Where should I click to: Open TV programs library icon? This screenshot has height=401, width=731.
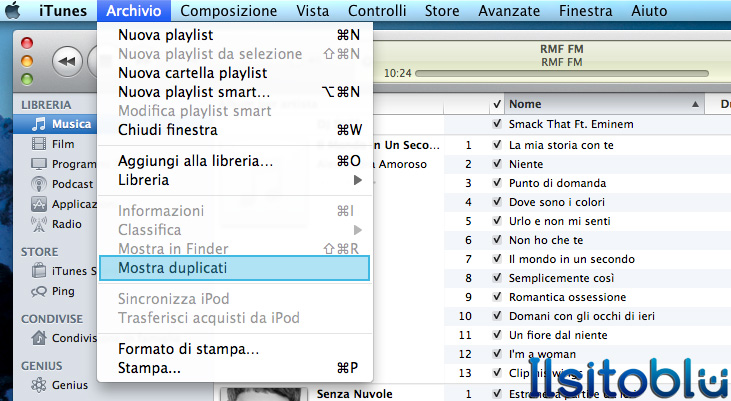click(x=39, y=164)
